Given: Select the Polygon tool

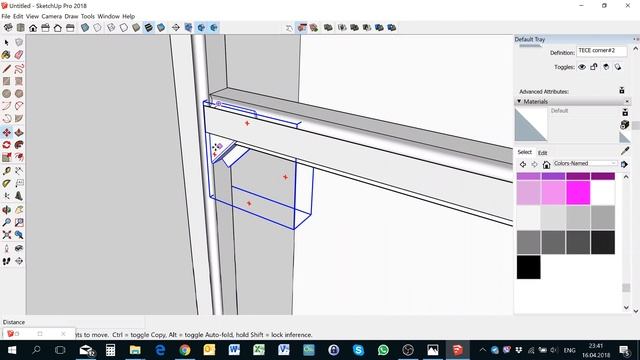Looking at the screenshot, I should pyautogui.click(x=19, y=93).
